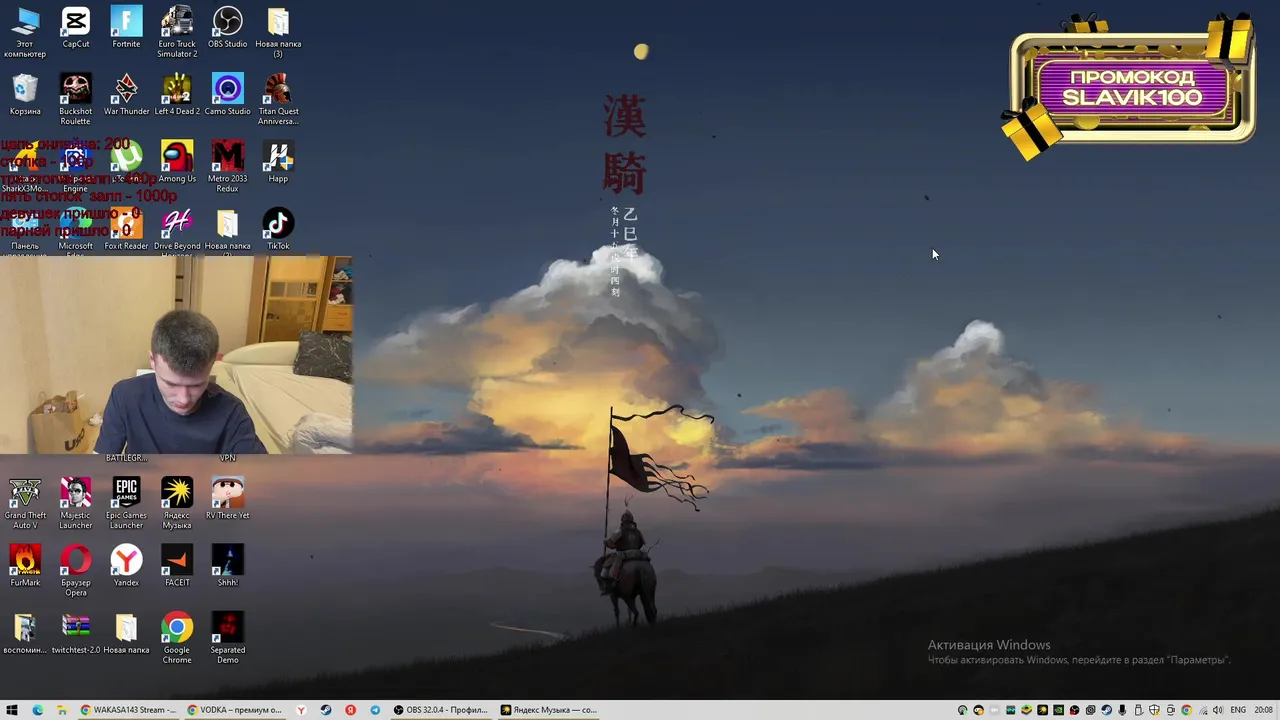Switch the ENG input language indicator
Screen dimensions: 1280x720
coord(1238,710)
